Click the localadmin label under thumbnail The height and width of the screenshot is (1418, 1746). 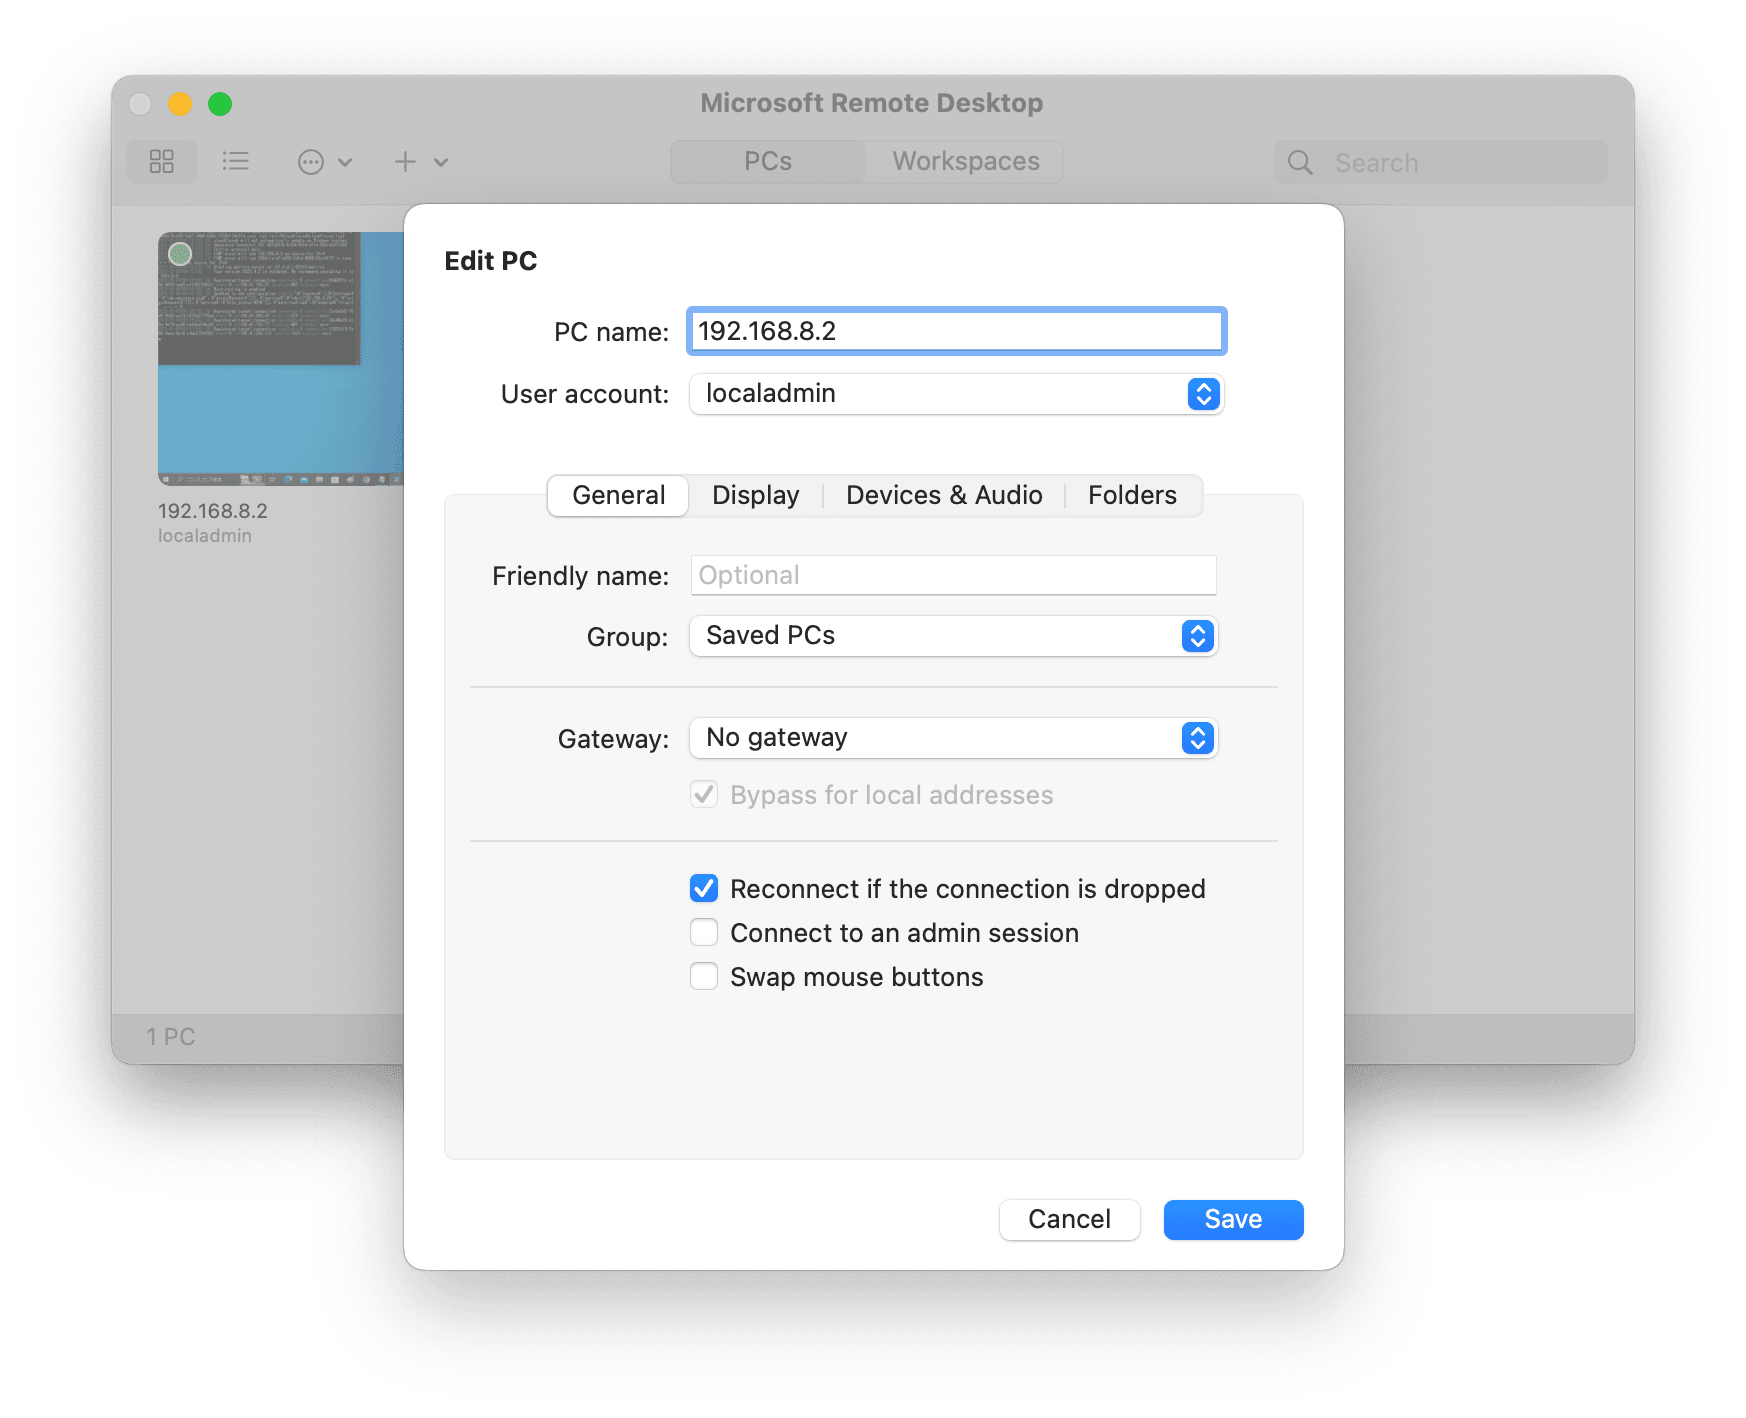click(205, 536)
